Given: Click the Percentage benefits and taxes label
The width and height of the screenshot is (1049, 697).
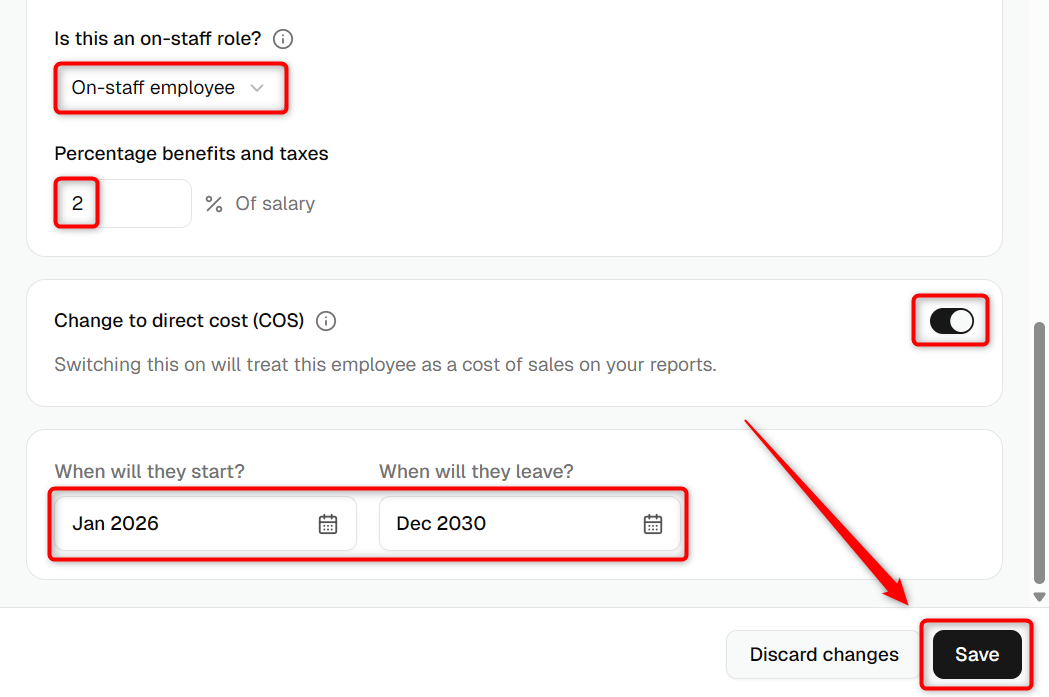Looking at the screenshot, I should point(191,153).
